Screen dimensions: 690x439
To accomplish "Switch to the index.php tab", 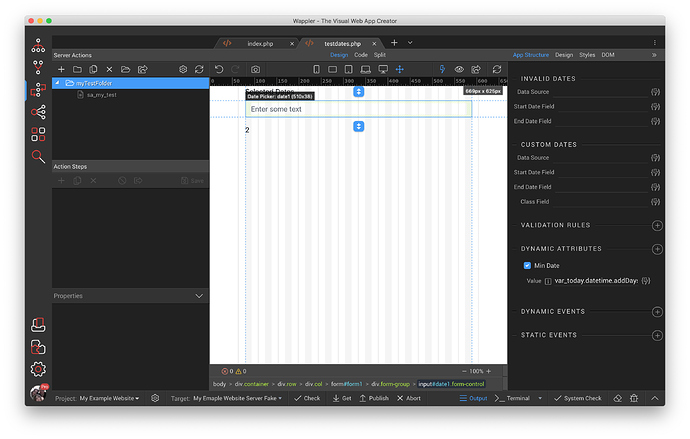I will 260,44.
